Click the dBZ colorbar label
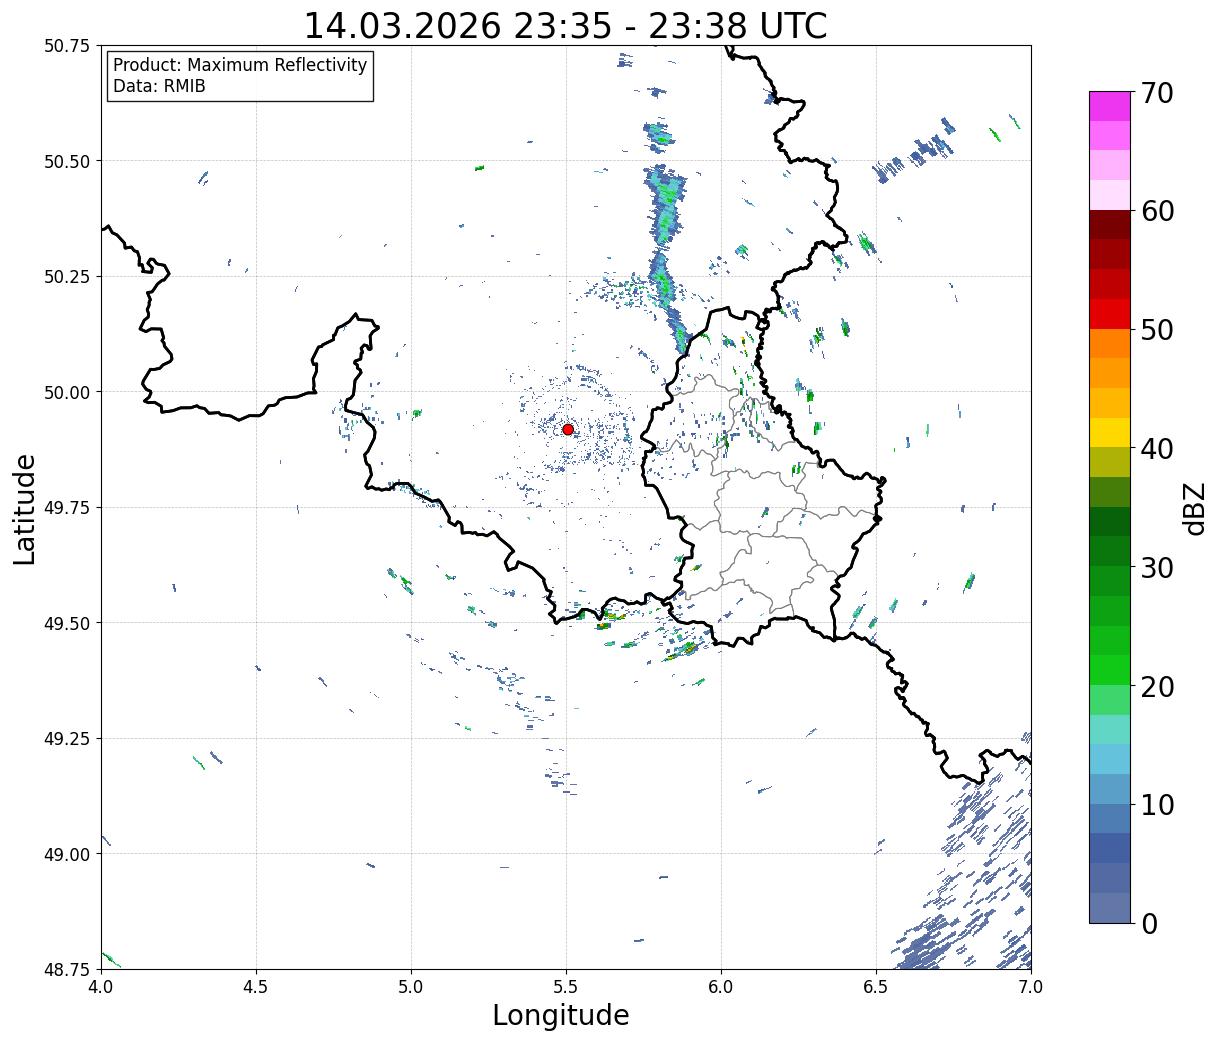Image resolution: width=1219 pixels, height=1040 pixels. [x=1194, y=507]
